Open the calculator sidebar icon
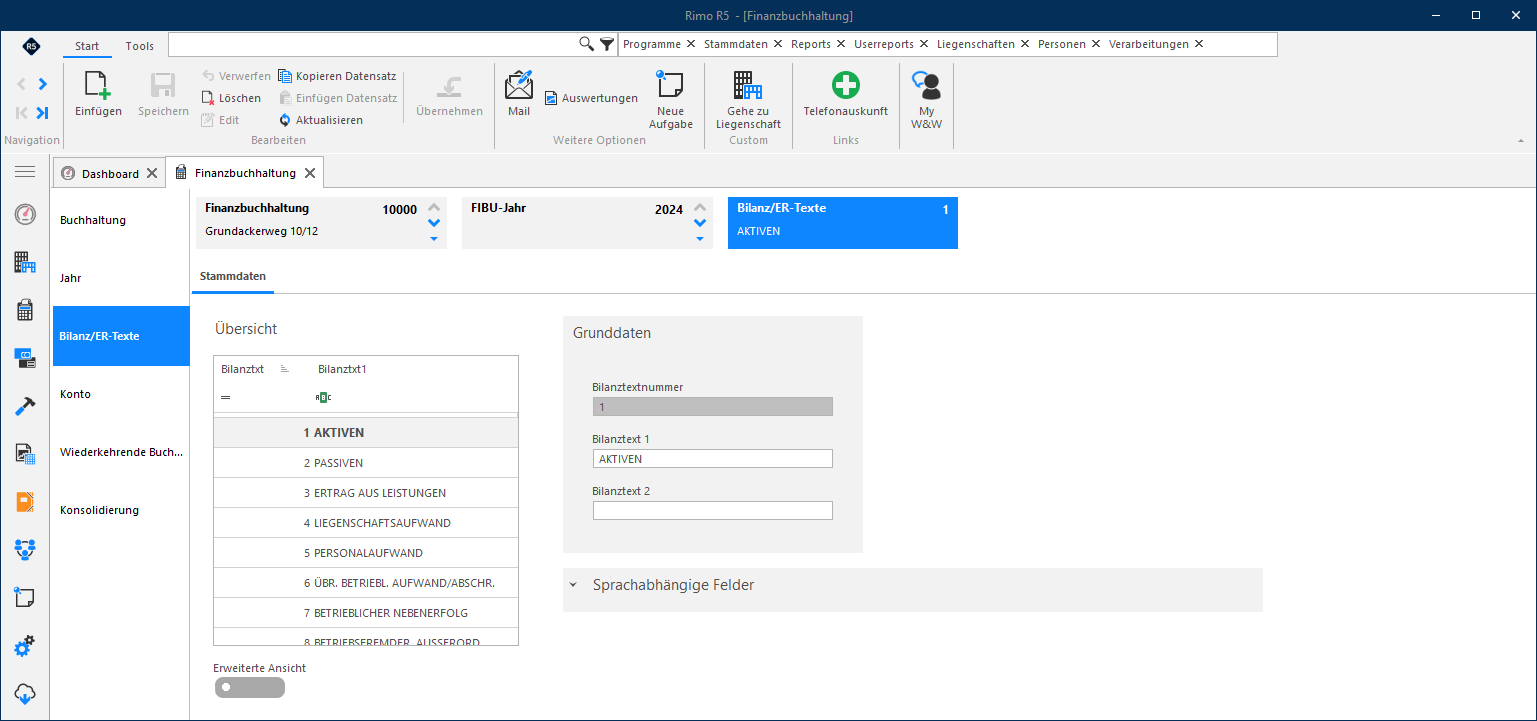Screen dimensions: 1537x721 click(25, 310)
